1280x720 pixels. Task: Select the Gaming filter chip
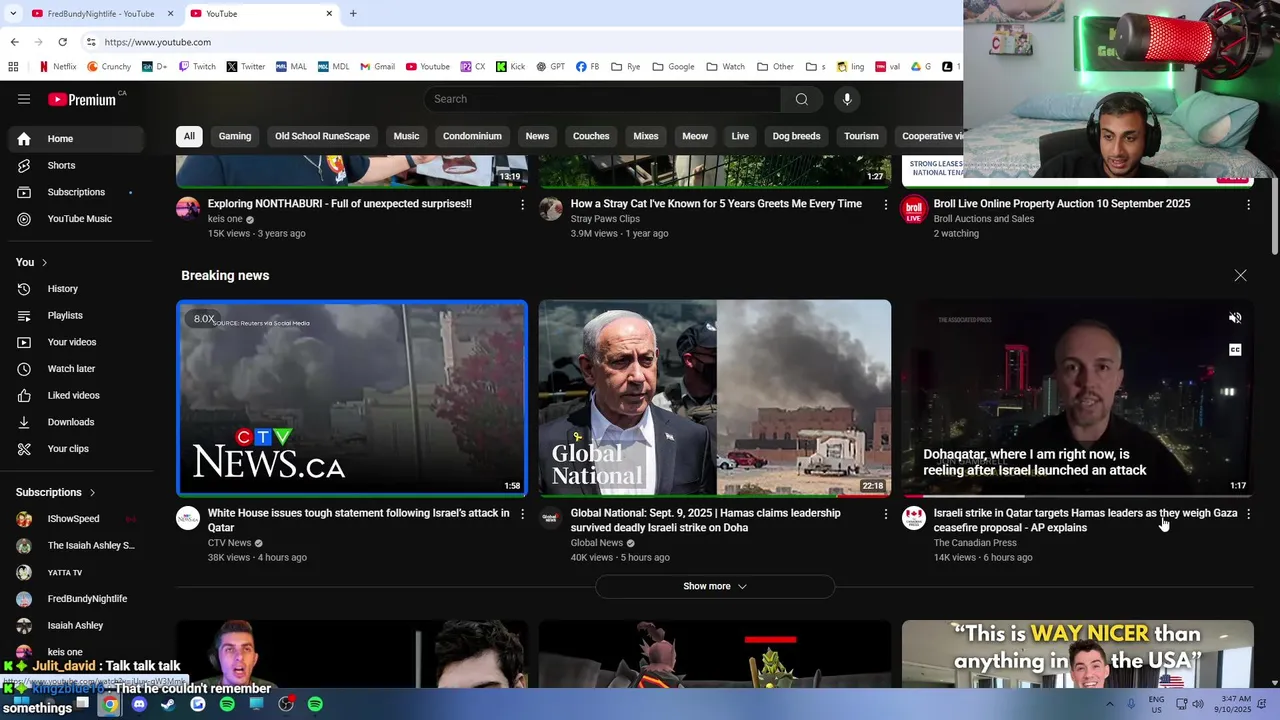pyautogui.click(x=235, y=136)
